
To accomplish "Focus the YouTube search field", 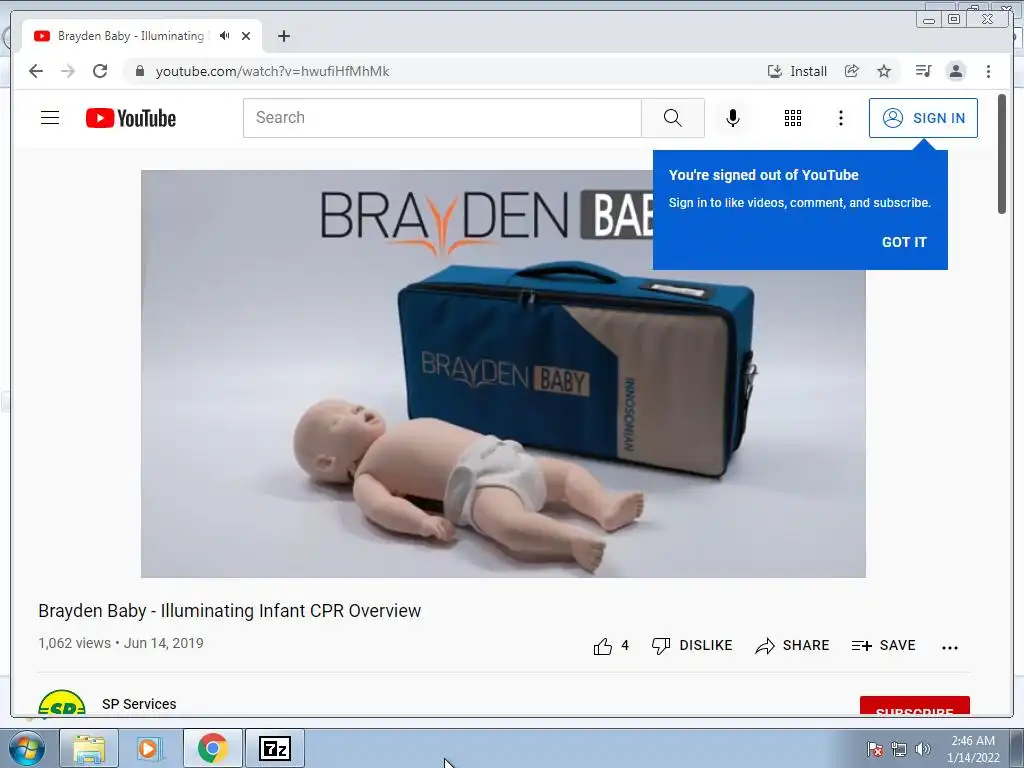I will click(442, 118).
